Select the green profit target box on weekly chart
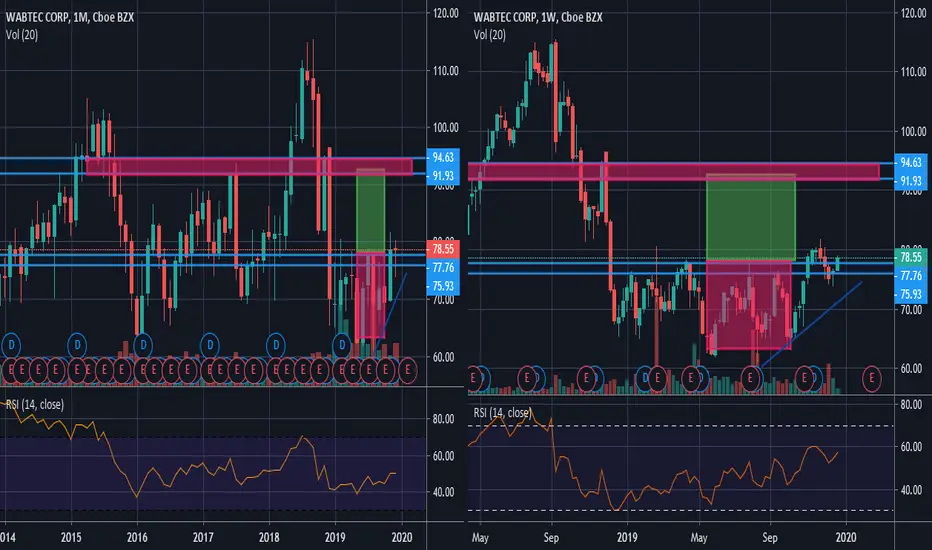Screen dimensions: 932x550 [751, 218]
